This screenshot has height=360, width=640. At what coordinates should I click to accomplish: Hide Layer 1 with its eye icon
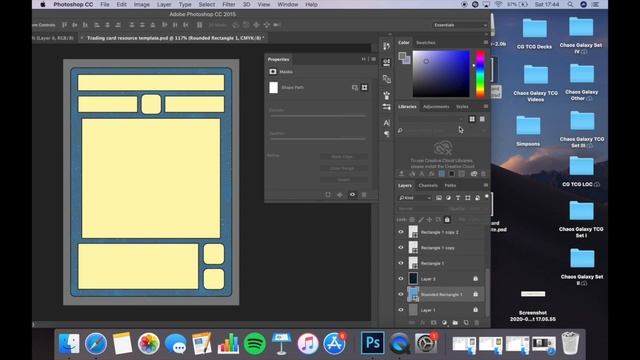click(401, 309)
